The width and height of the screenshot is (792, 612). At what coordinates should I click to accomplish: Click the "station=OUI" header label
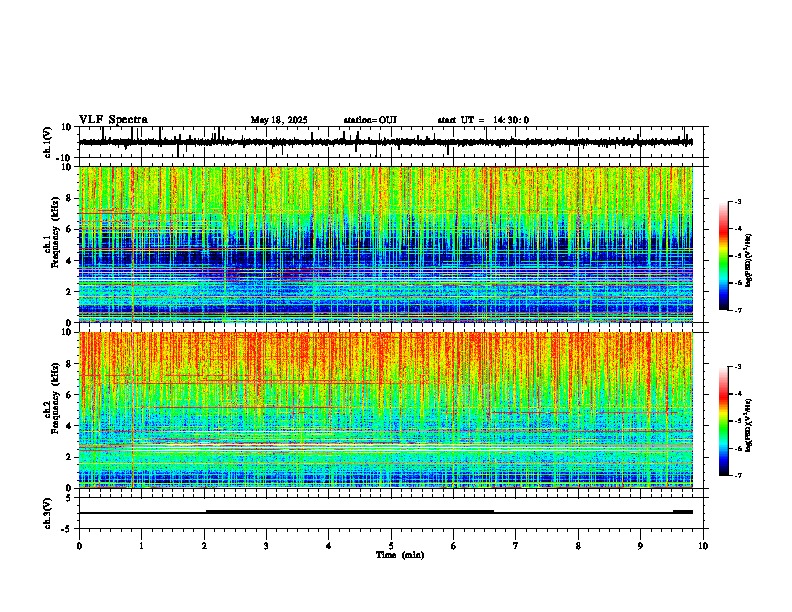[370, 120]
